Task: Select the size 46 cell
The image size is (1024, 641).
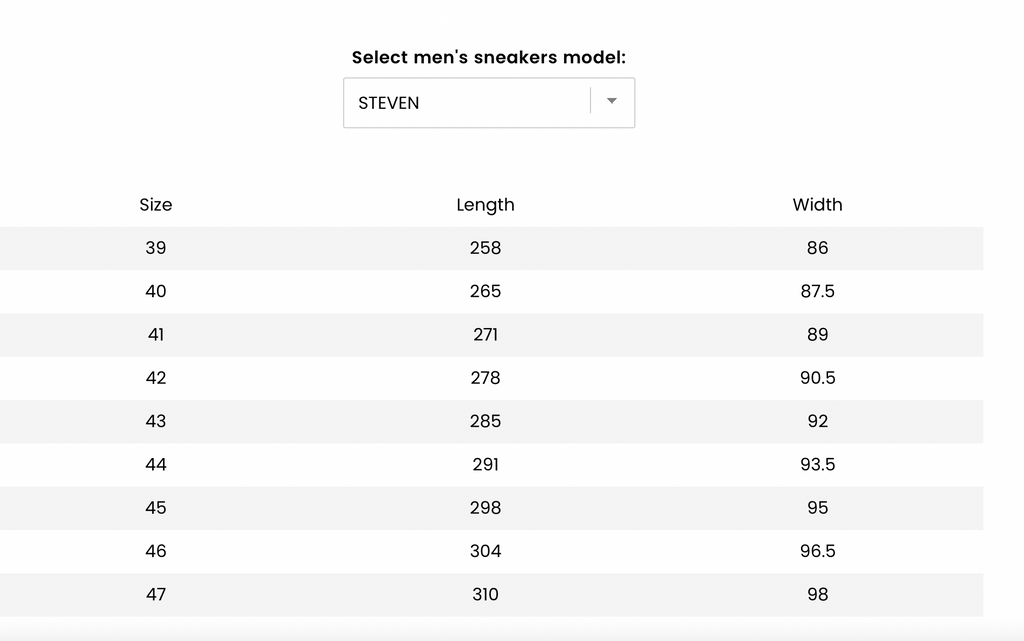Action: (x=155, y=551)
